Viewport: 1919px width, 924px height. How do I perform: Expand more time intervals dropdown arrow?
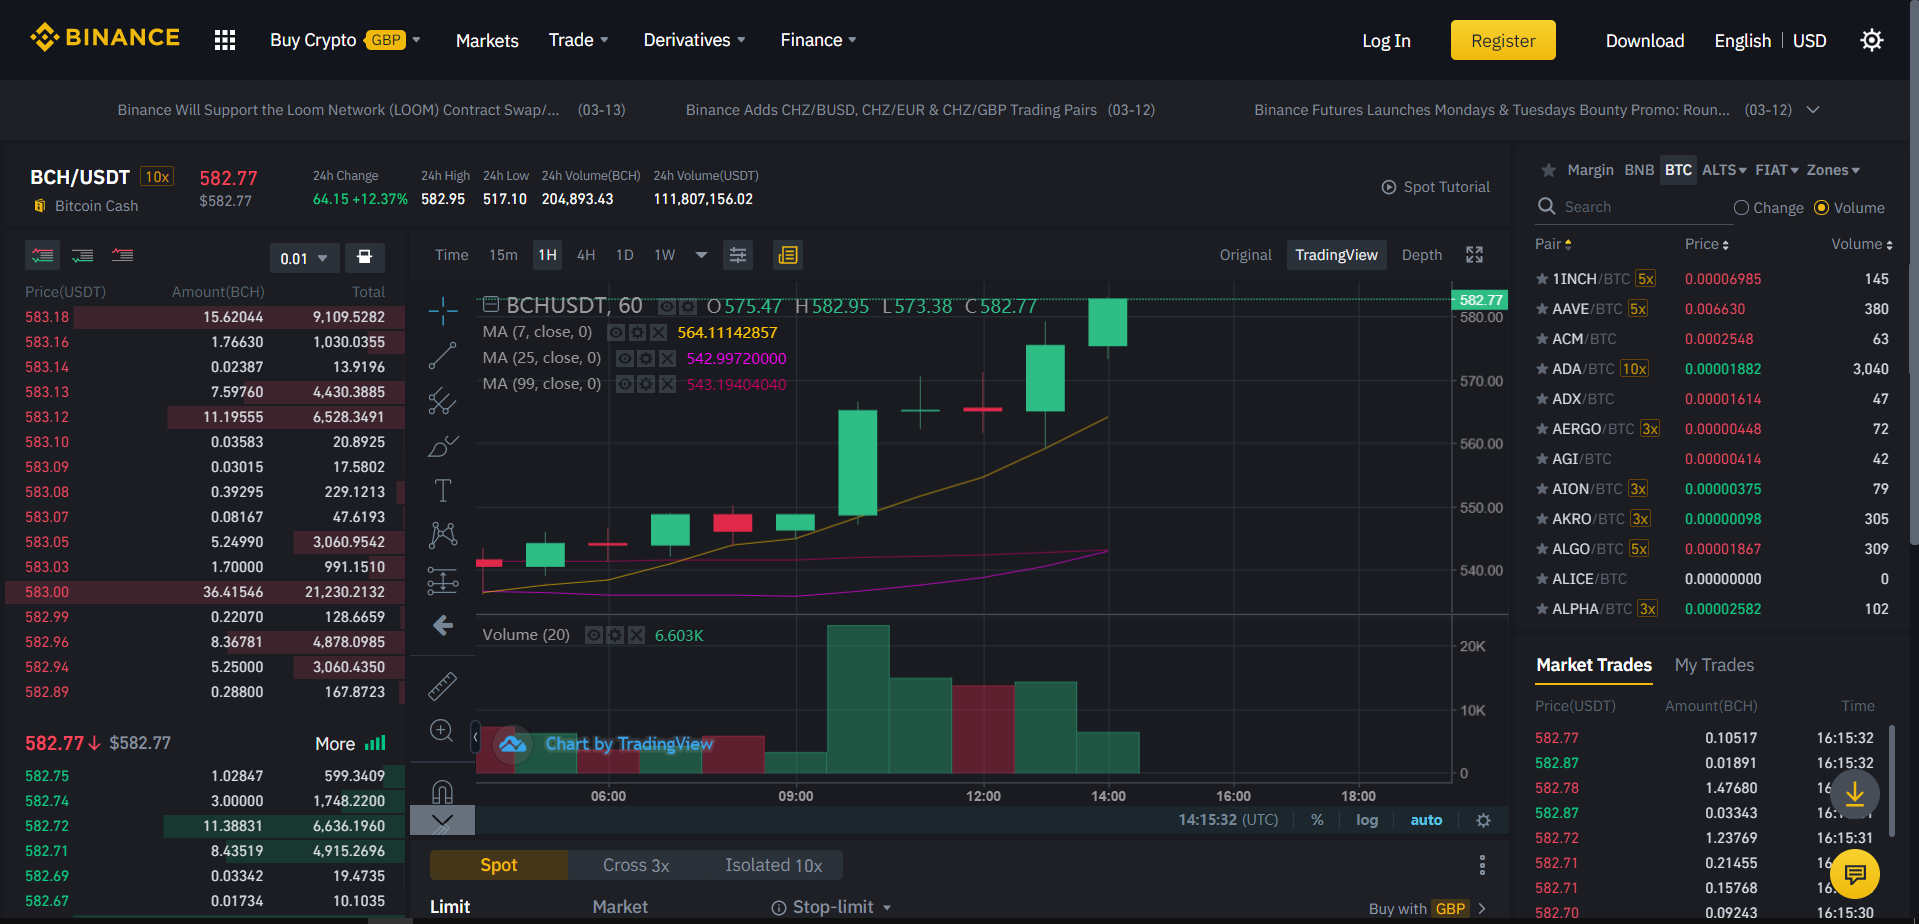point(701,255)
